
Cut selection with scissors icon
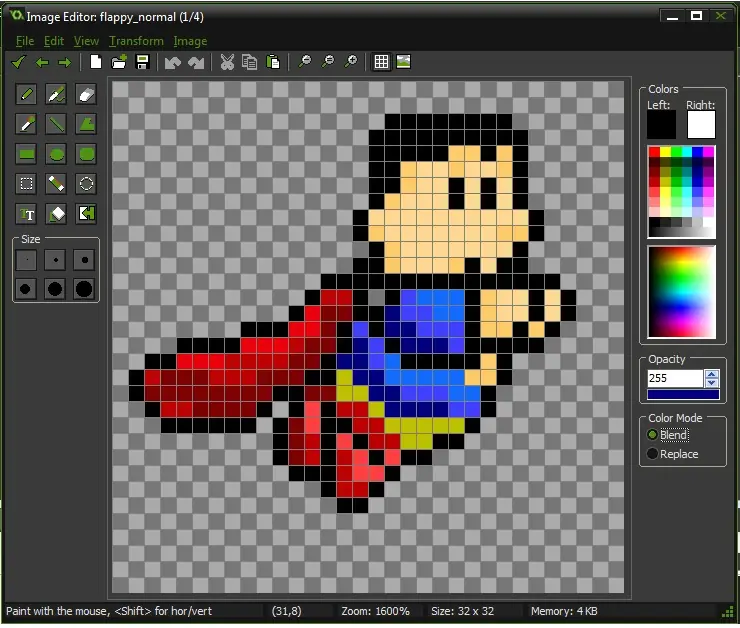227,62
